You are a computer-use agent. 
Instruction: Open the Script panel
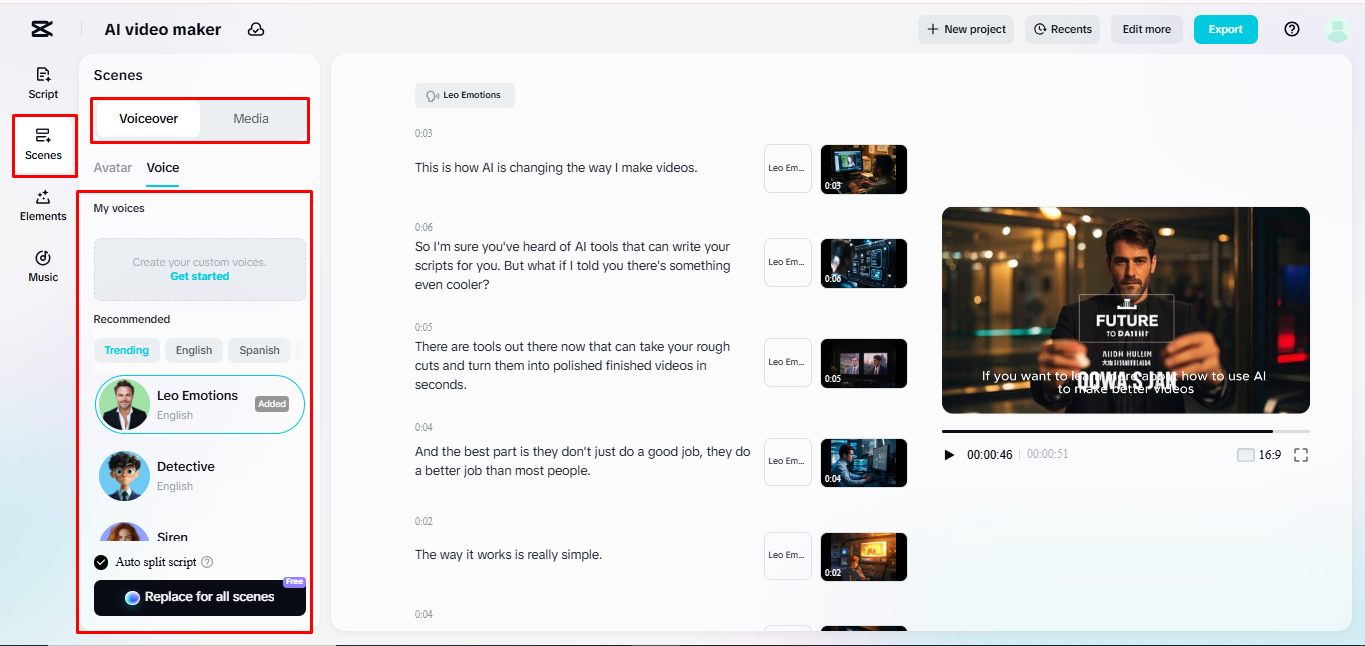tap(42, 83)
